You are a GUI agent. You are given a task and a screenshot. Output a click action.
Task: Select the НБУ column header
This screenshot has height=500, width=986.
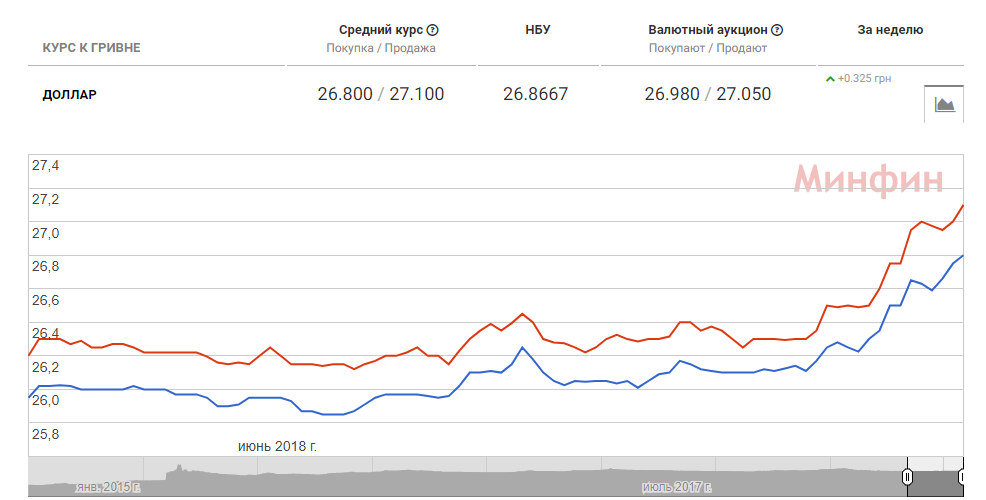(537, 30)
